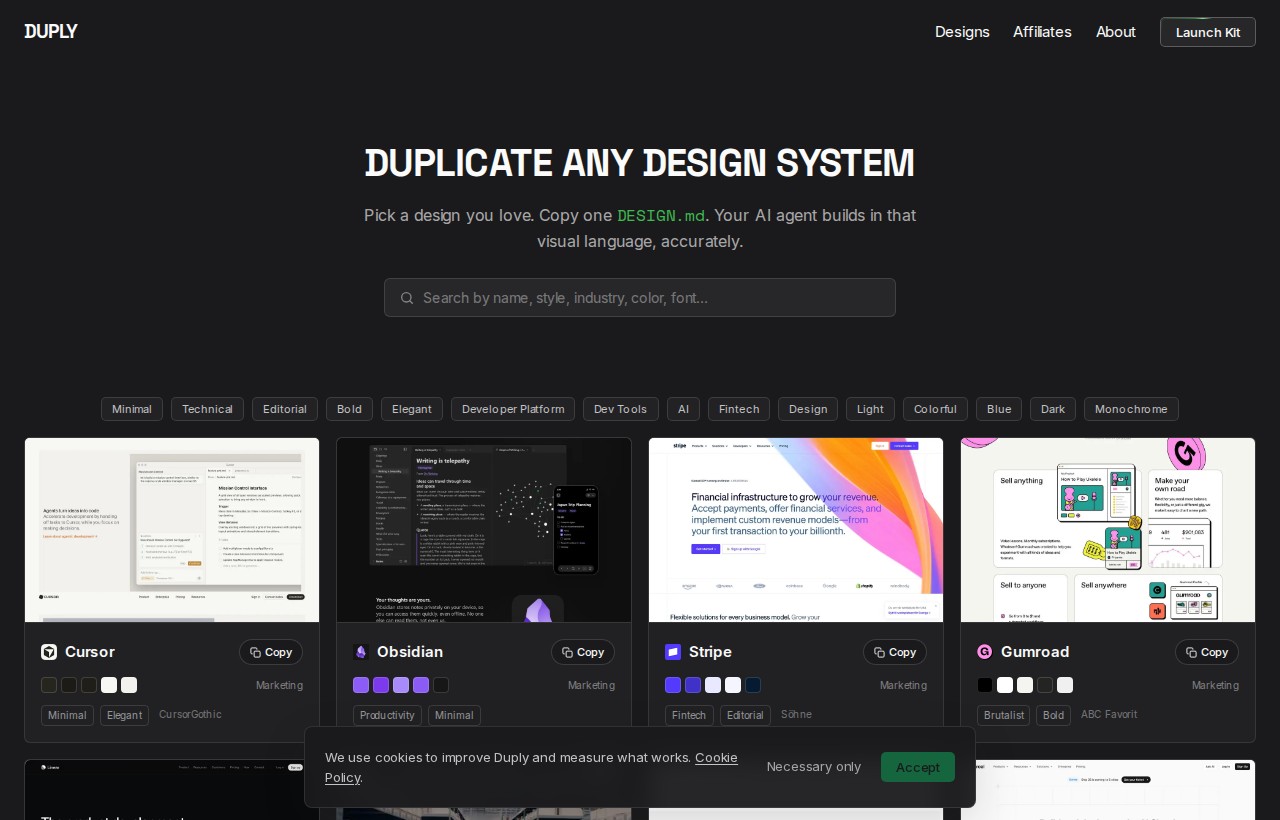Select the Light filter chip
Image resolution: width=1280 pixels, height=820 pixels.
coord(870,409)
